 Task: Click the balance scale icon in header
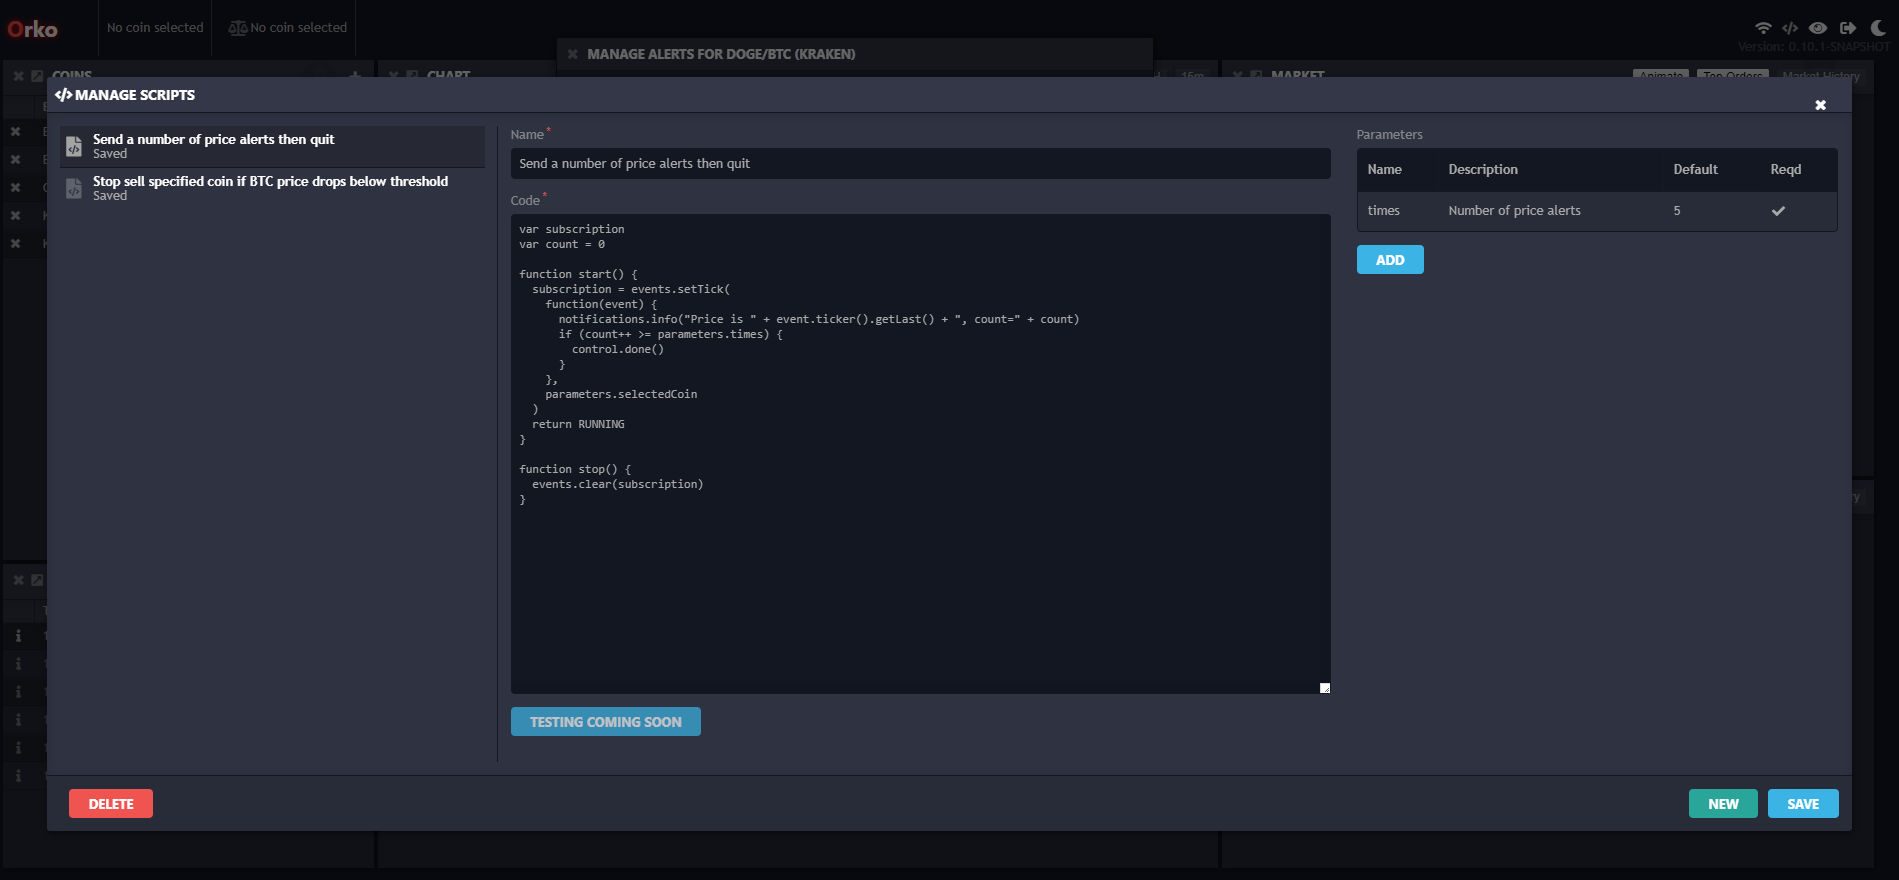[x=238, y=28]
